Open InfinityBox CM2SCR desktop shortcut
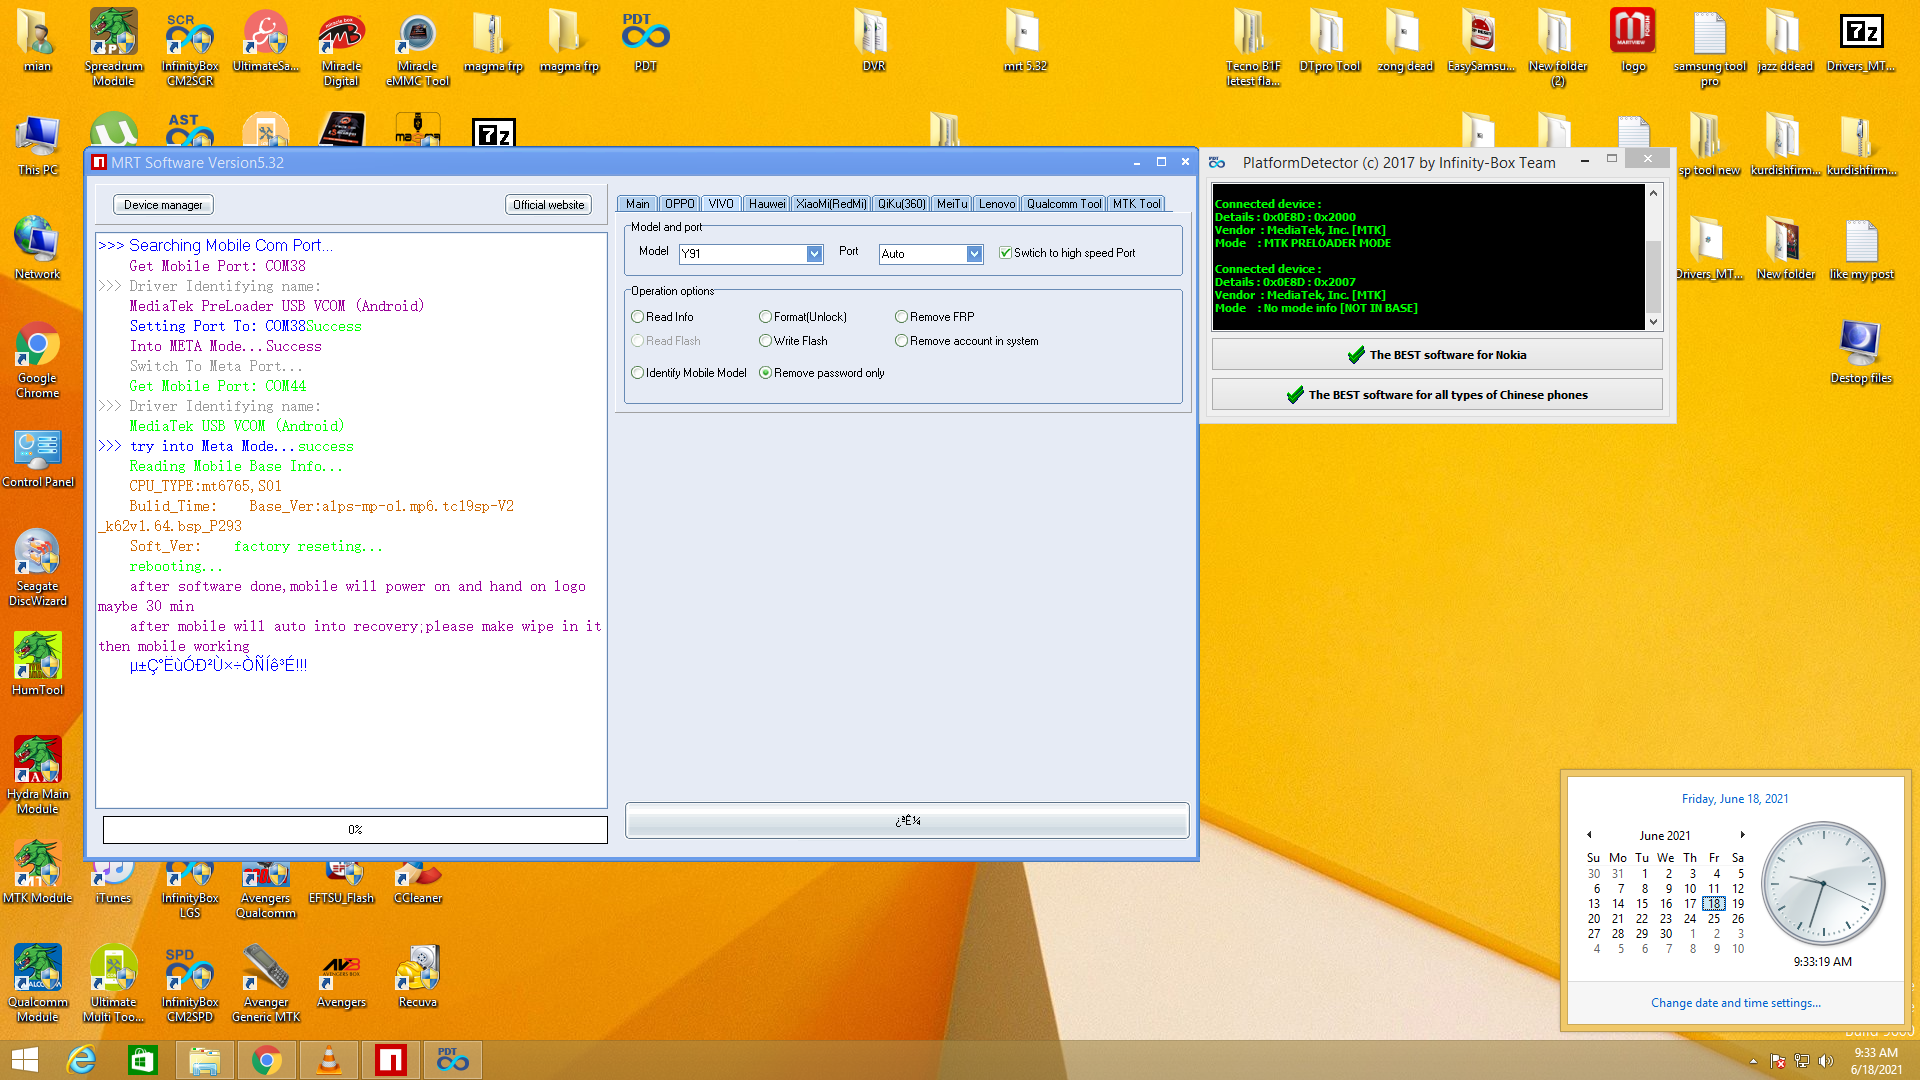The width and height of the screenshot is (1920, 1080). 190,47
